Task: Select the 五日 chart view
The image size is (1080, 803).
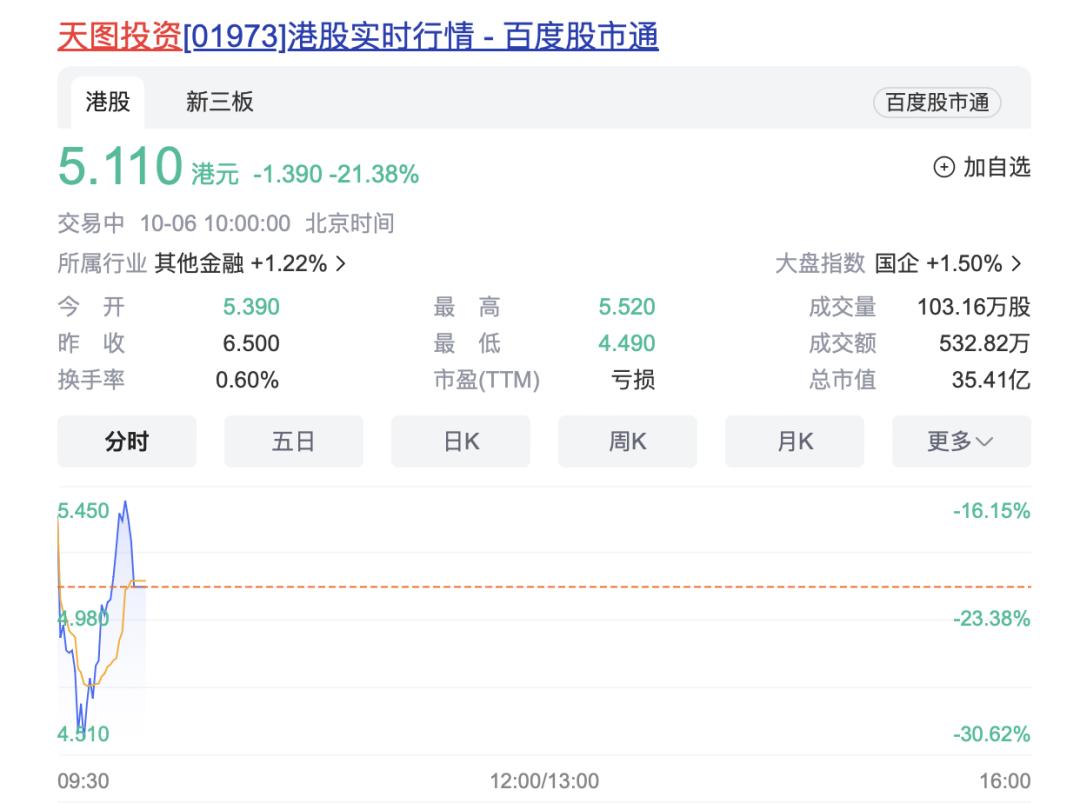Action: (x=293, y=442)
